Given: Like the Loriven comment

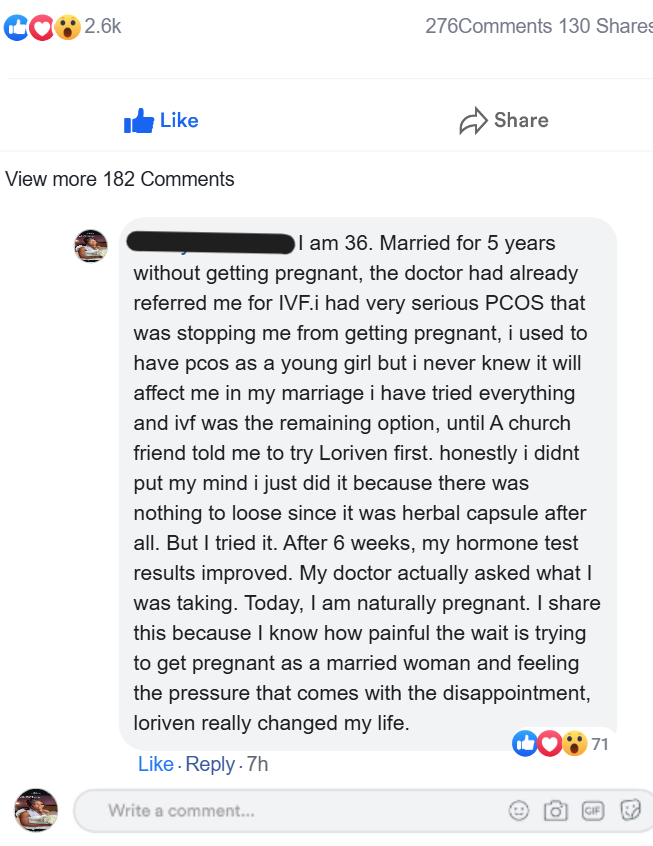Looking at the screenshot, I should [x=155, y=764].
